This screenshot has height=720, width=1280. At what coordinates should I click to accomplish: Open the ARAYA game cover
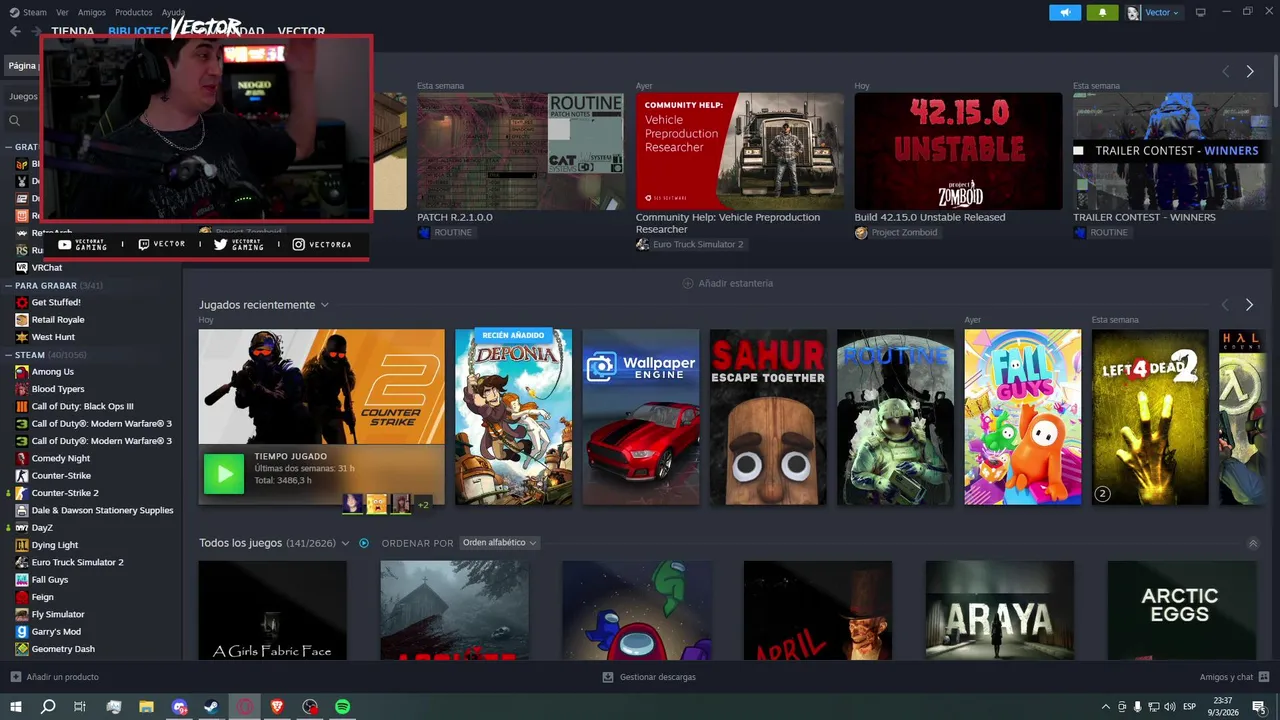pos(1000,610)
